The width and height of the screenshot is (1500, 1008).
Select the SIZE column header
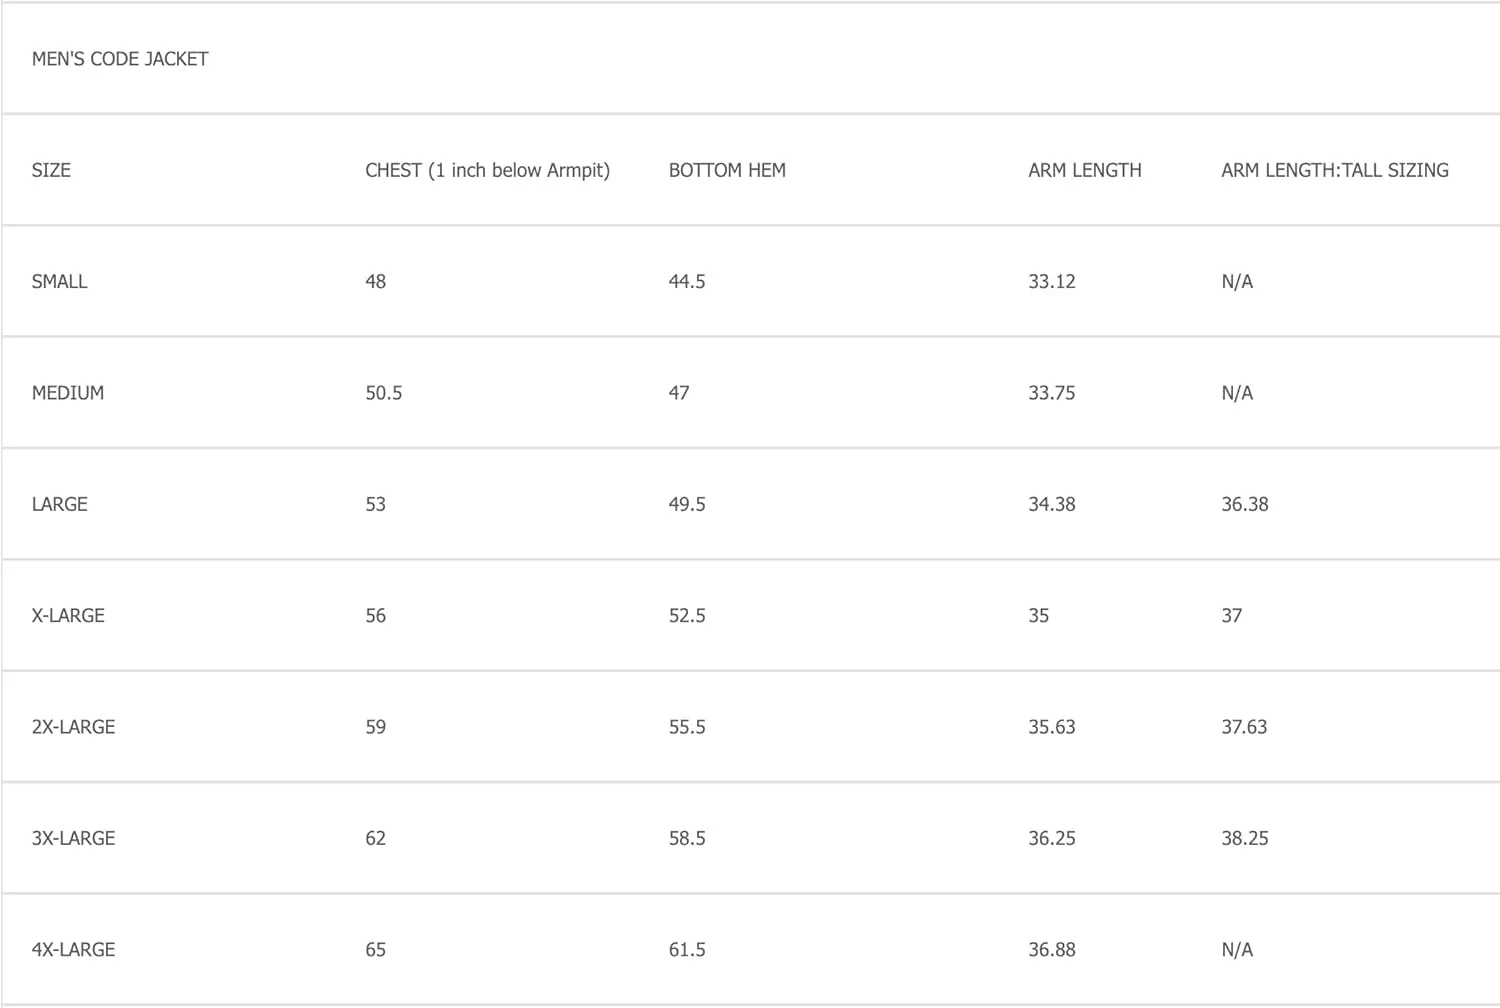[51, 170]
